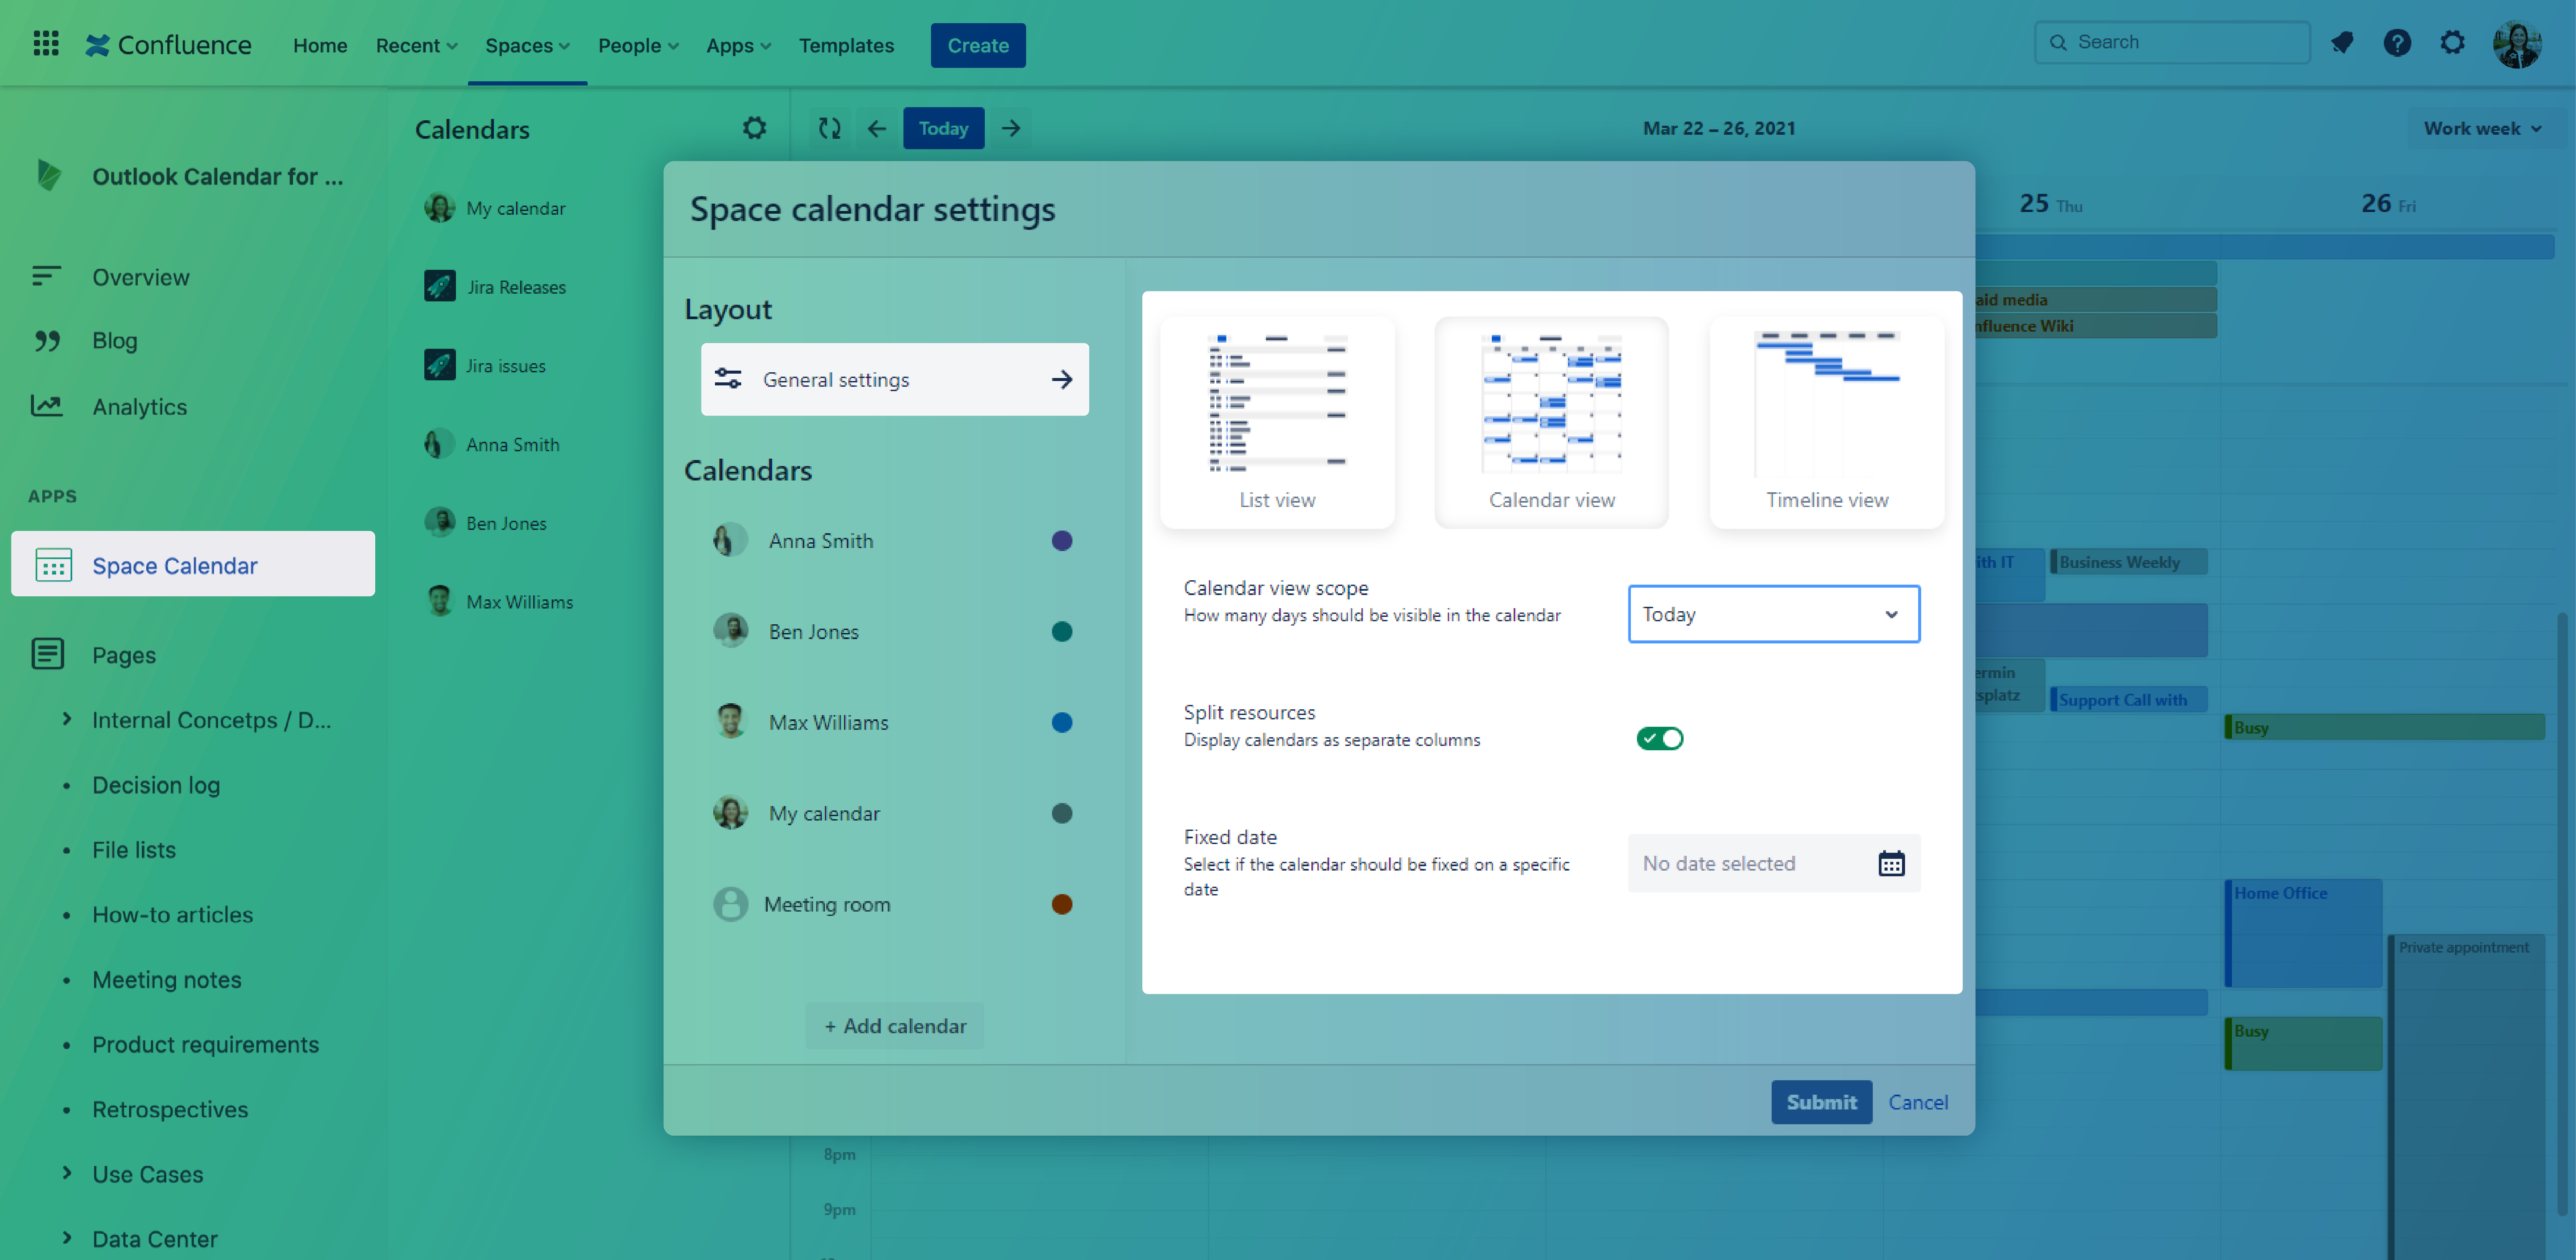
Task: Select the List view layout
Action: click(x=1277, y=420)
